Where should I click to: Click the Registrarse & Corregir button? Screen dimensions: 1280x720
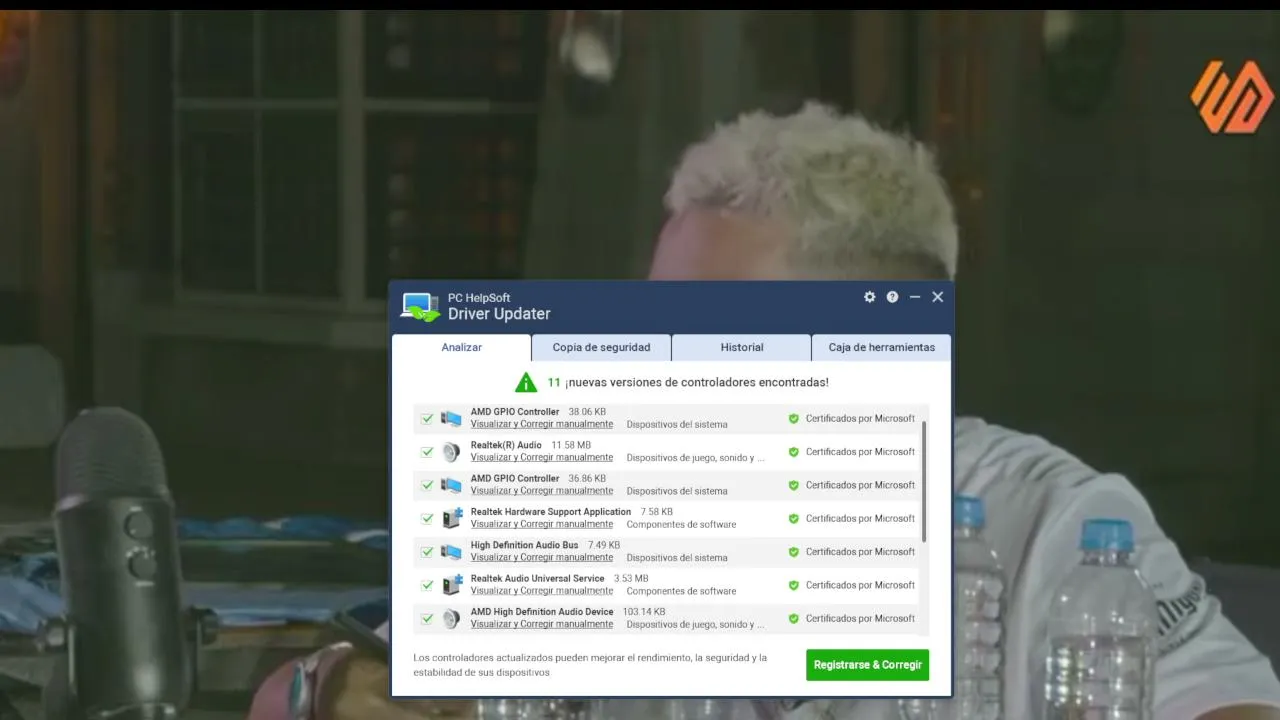(x=868, y=665)
